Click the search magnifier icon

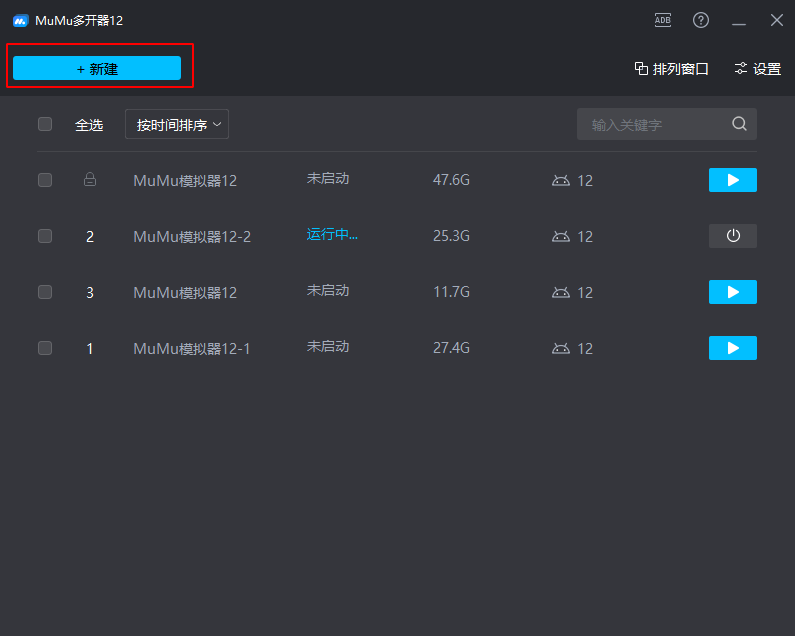click(x=739, y=124)
